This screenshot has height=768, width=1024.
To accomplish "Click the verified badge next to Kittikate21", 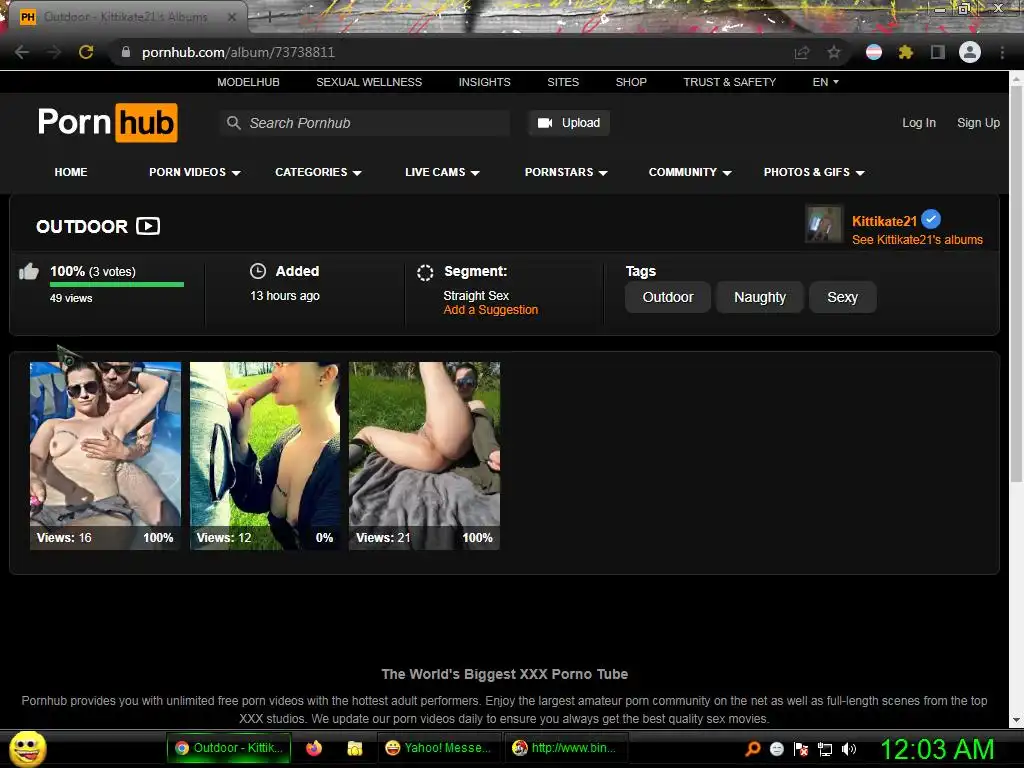I will [x=931, y=219].
